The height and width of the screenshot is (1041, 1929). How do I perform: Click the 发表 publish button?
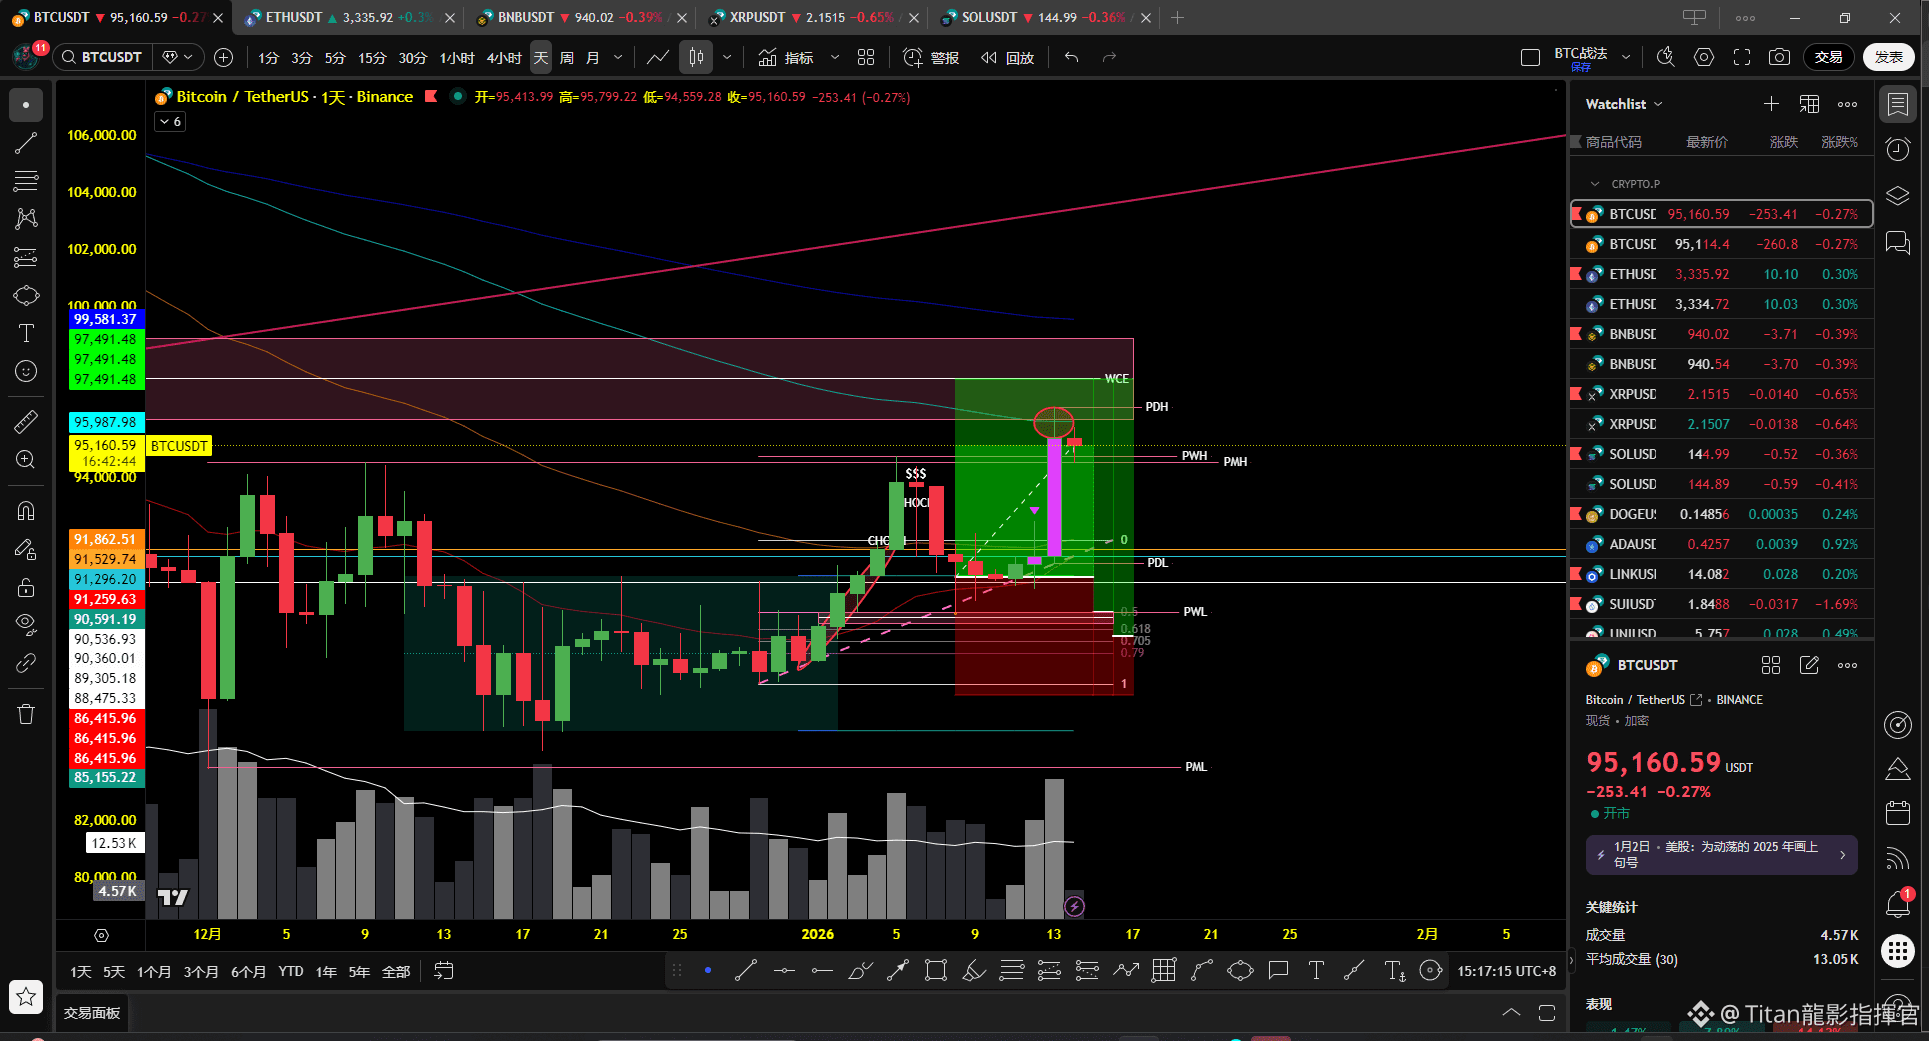(x=1889, y=58)
